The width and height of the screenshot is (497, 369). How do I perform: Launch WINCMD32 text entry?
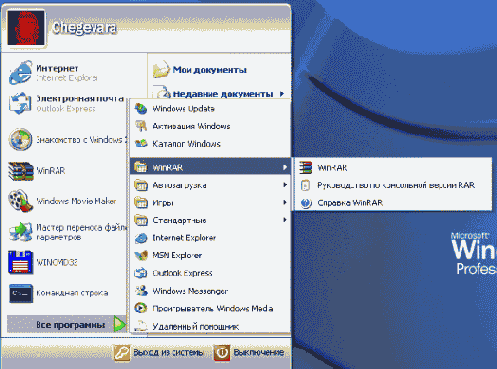coord(57,262)
